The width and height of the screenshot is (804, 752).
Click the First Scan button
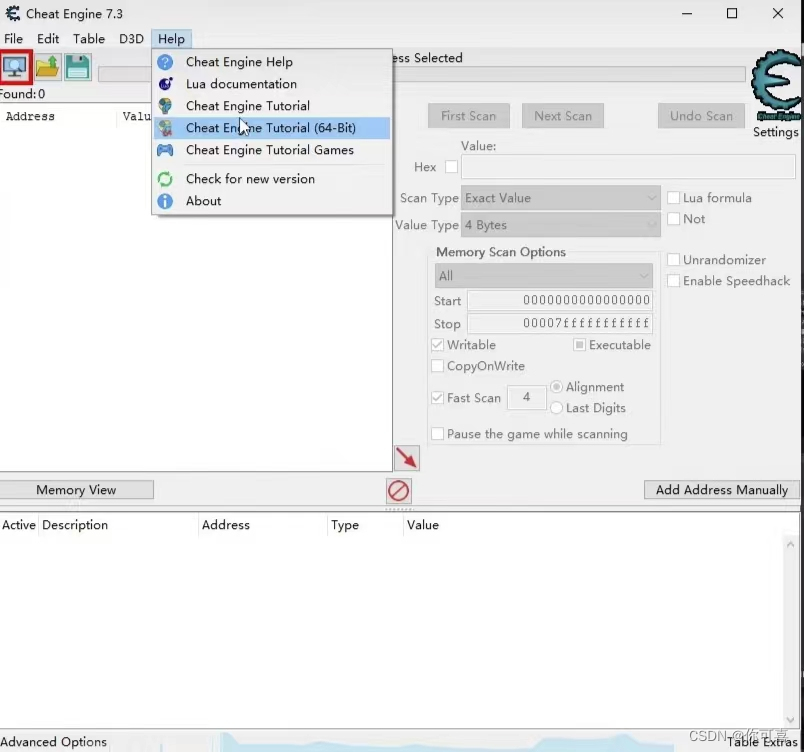coord(469,116)
